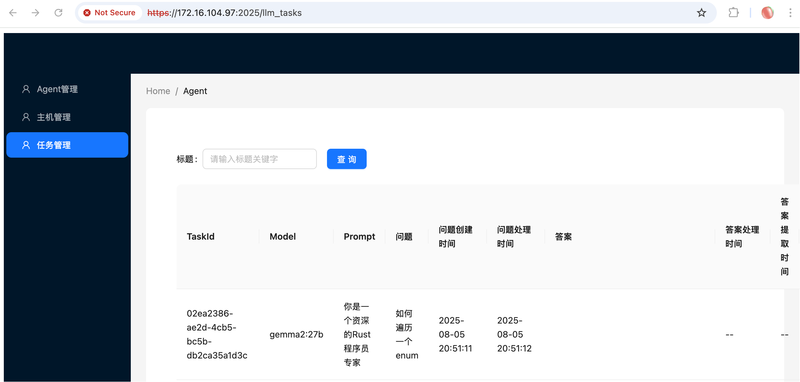Click the browser back arrow
Screen dimensions: 800x382
(x=13, y=13)
